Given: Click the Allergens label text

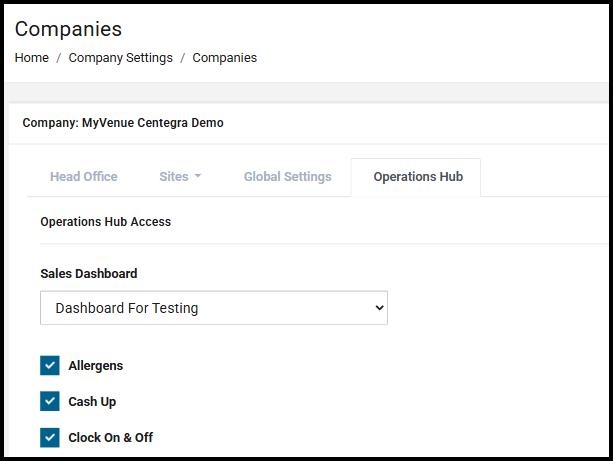Looking at the screenshot, I should click(x=95, y=366).
